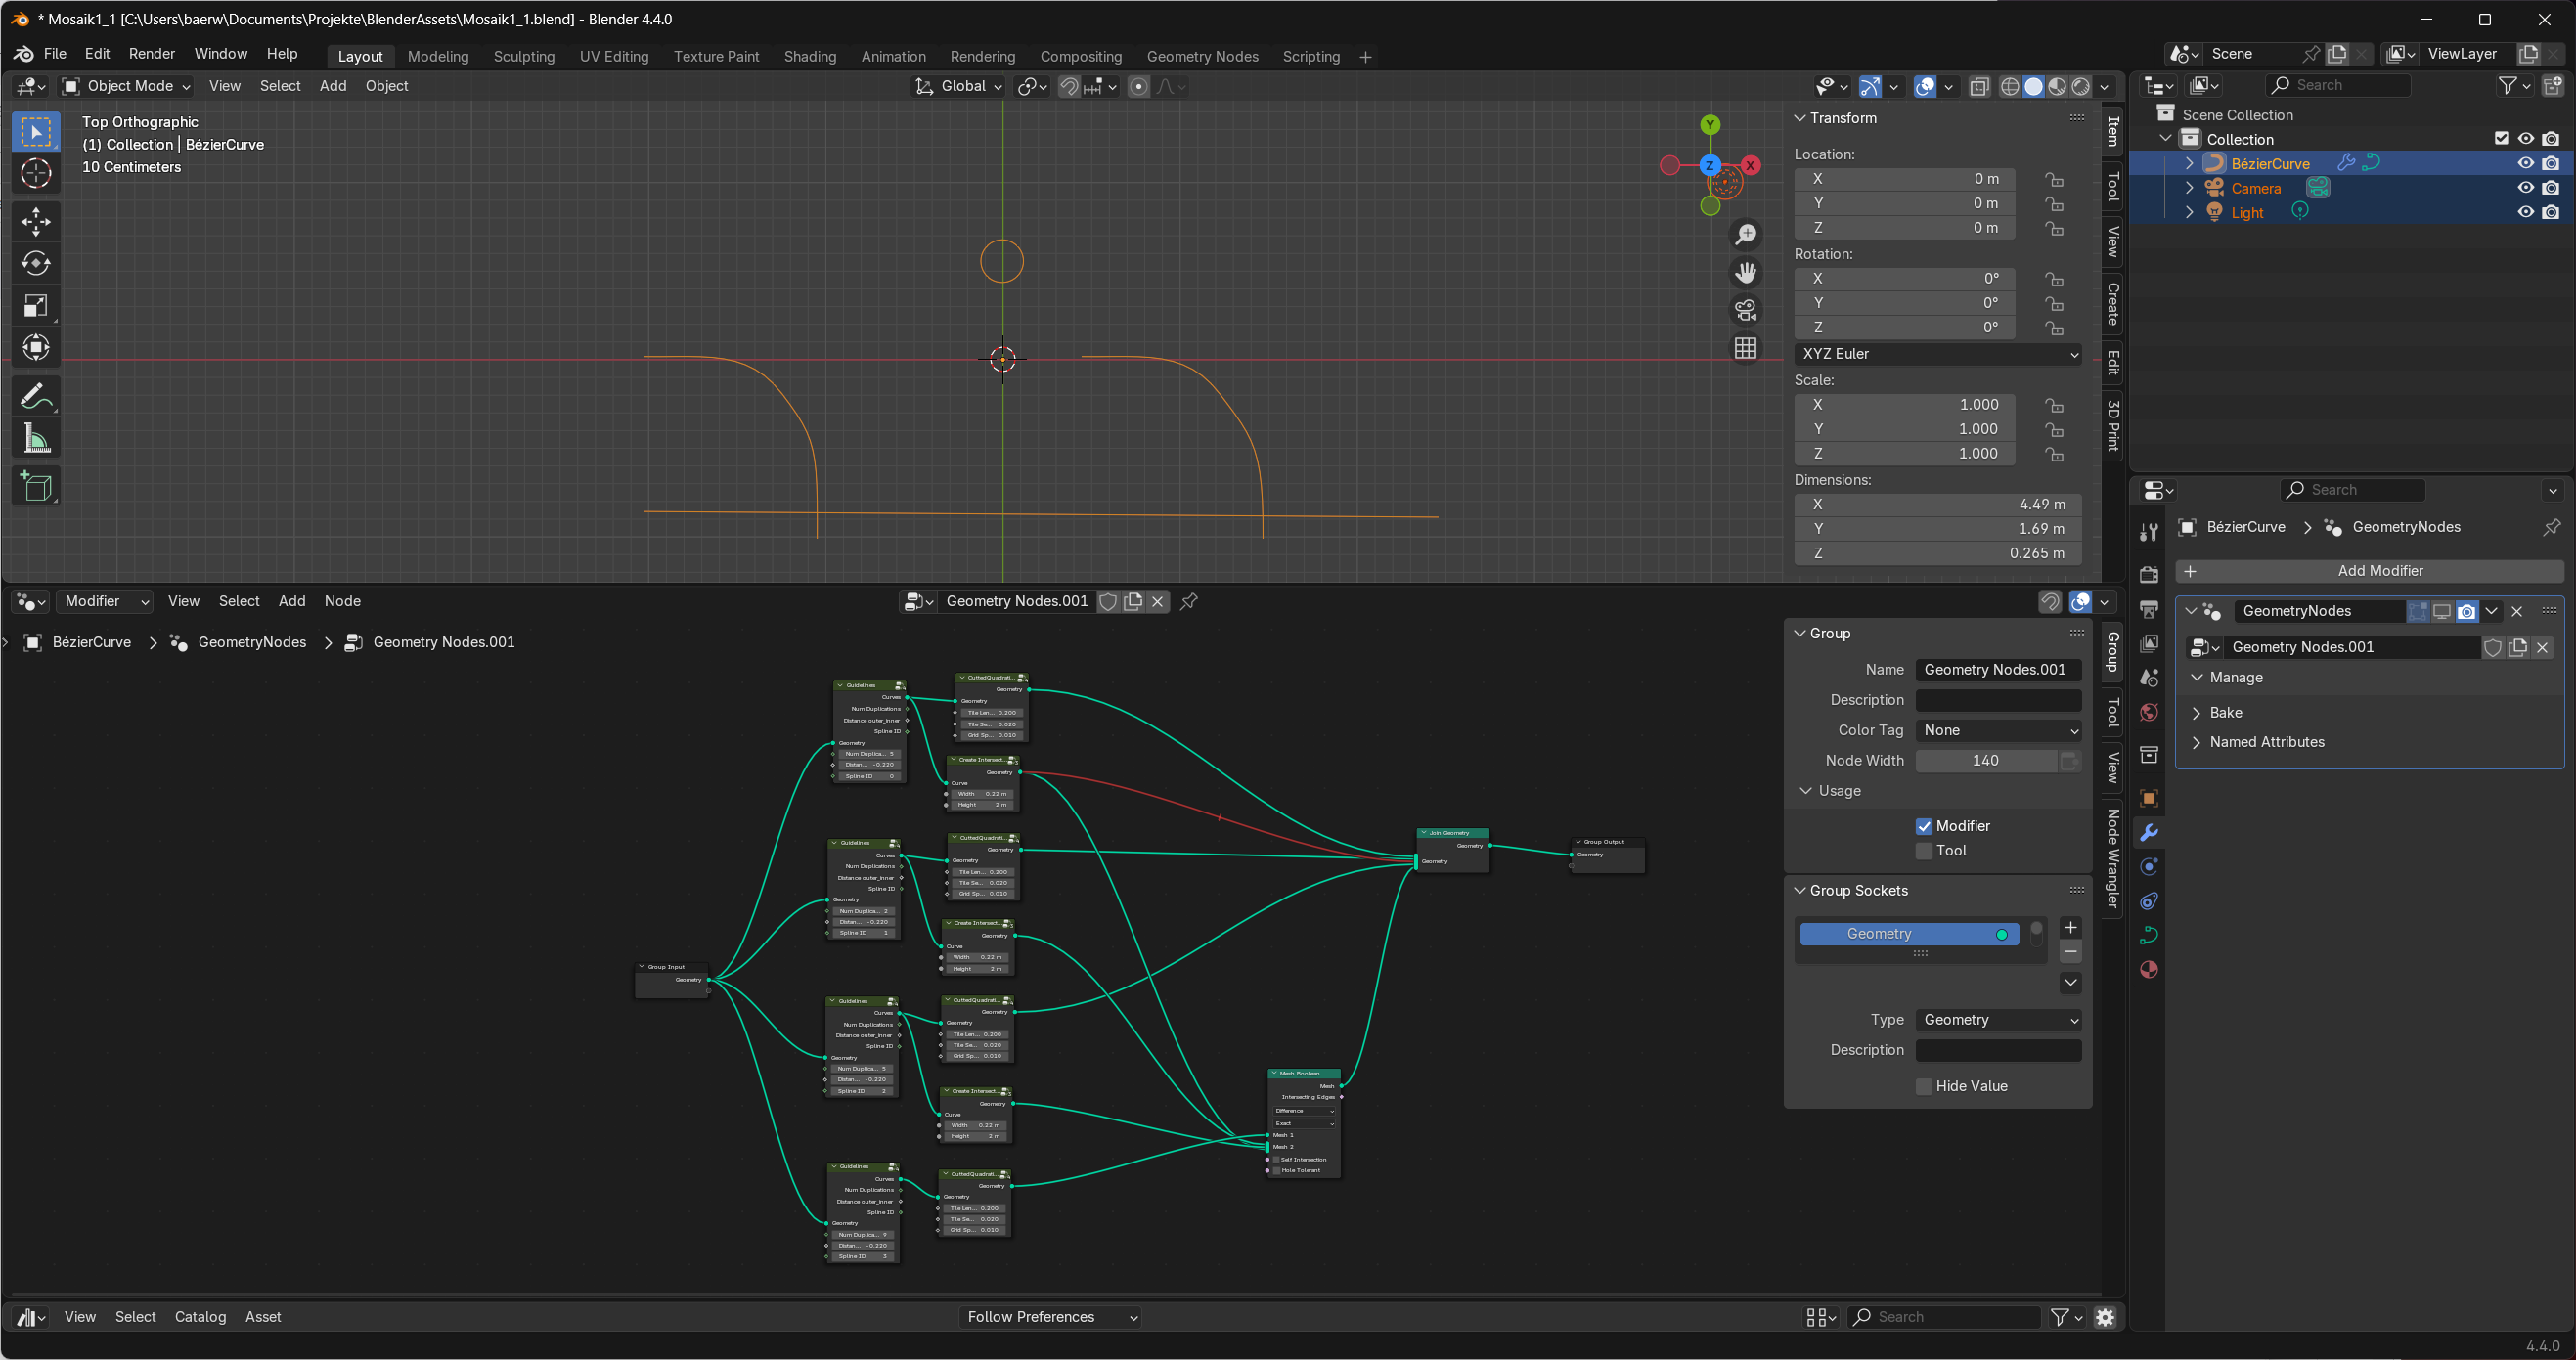Screen dimensions: 2576x1360
Task: Enable the Tool usage checkbox
Action: tap(1924, 851)
